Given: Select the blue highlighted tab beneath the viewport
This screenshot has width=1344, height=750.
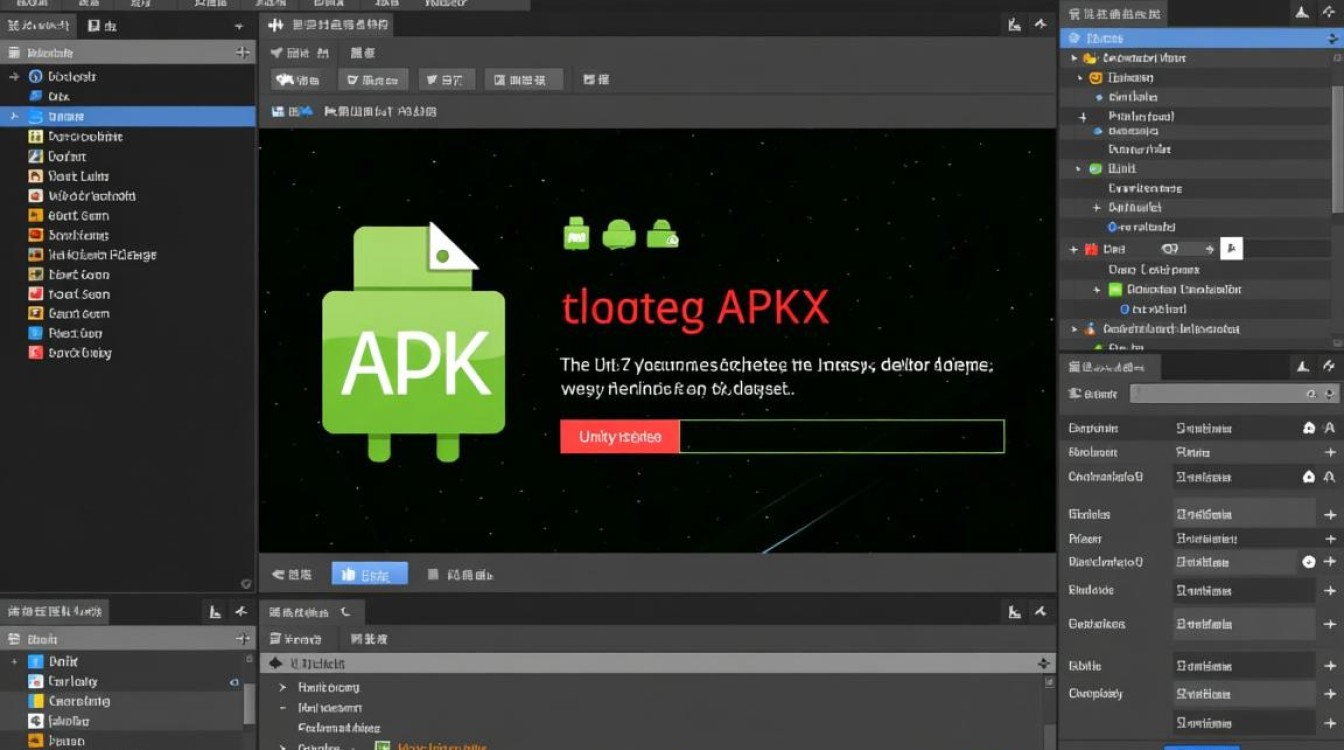Looking at the screenshot, I should (370, 574).
